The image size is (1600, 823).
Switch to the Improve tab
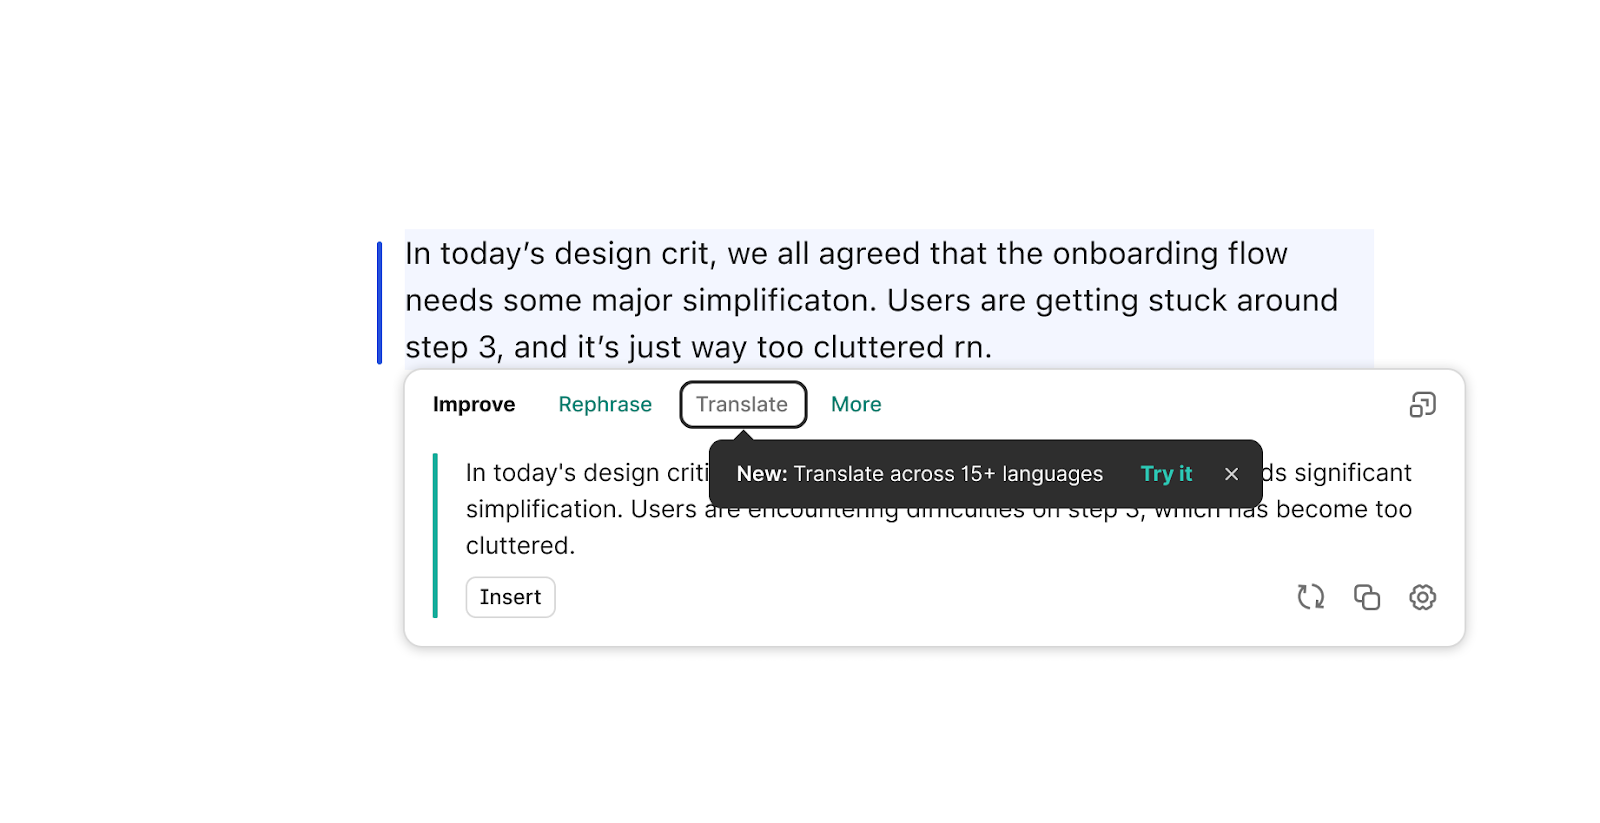(x=474, y=404)
